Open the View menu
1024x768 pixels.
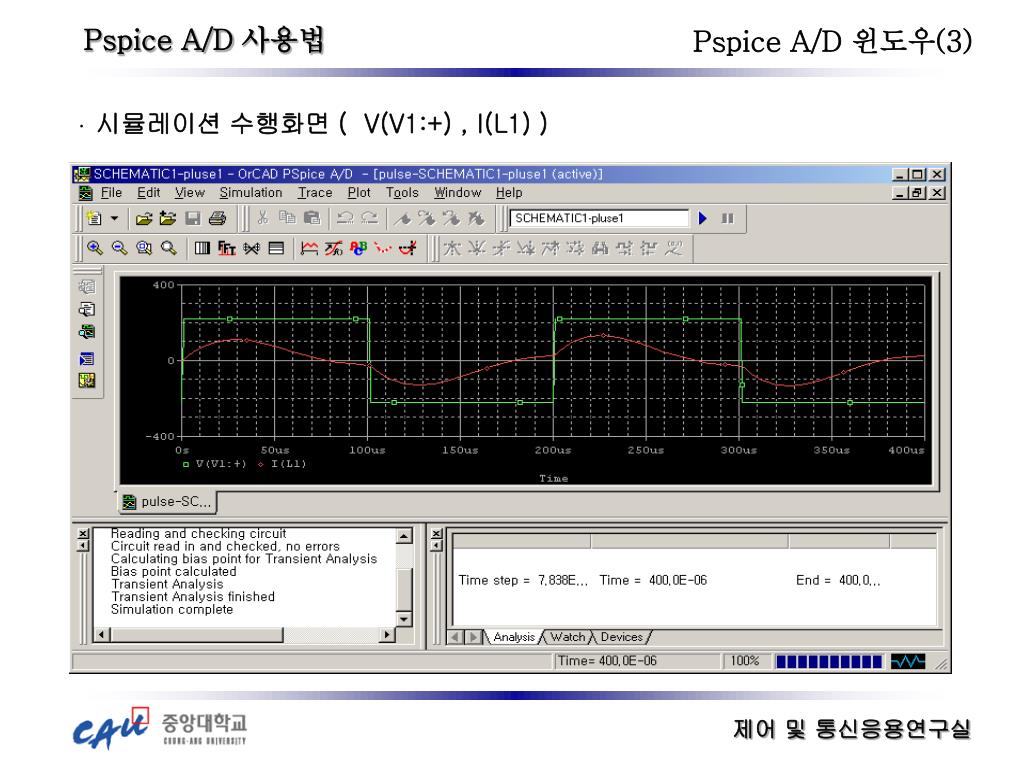coord(189,193)
